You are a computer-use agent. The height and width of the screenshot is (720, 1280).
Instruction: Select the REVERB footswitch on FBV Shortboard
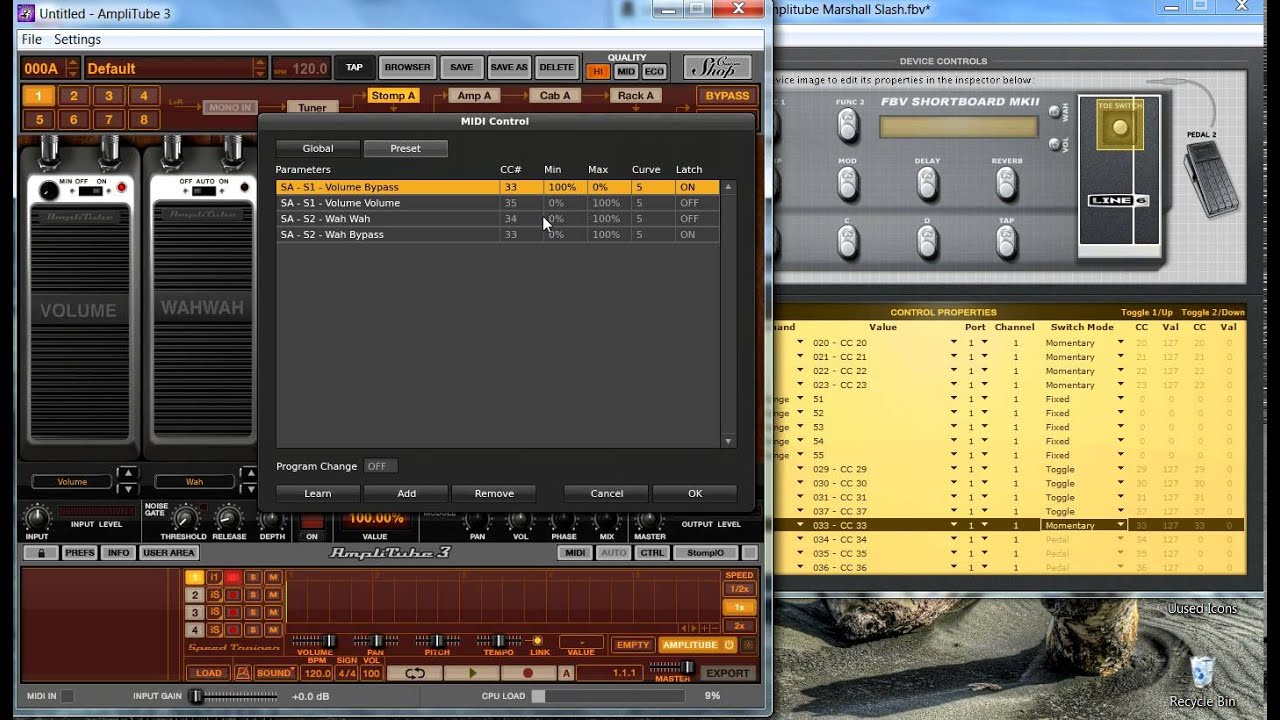click(1007, 183)
